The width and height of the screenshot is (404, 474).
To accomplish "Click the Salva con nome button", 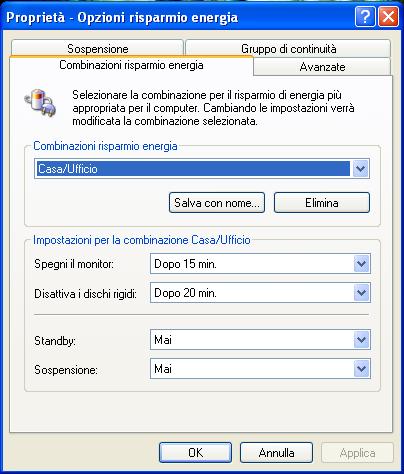I will click(217, 202).
